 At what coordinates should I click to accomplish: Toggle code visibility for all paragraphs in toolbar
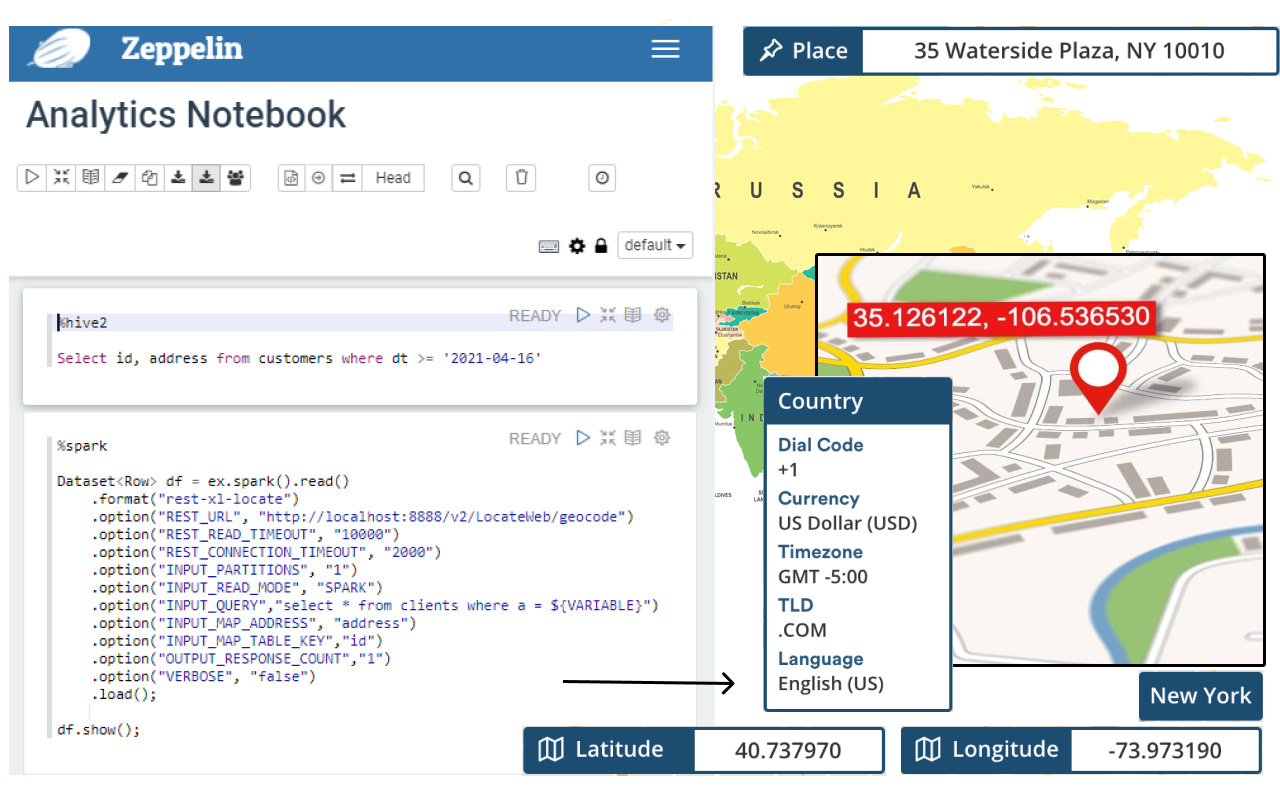coord(62,178)
